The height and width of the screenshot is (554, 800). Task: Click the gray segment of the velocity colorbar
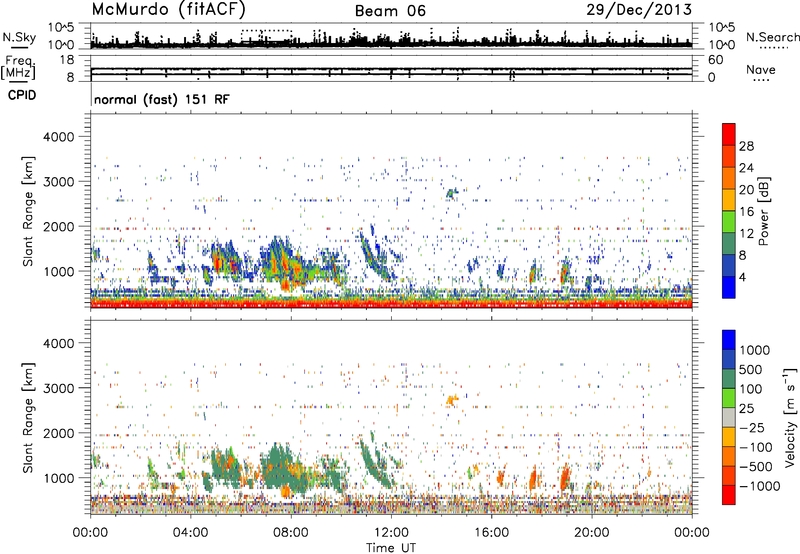click(729, 417)
